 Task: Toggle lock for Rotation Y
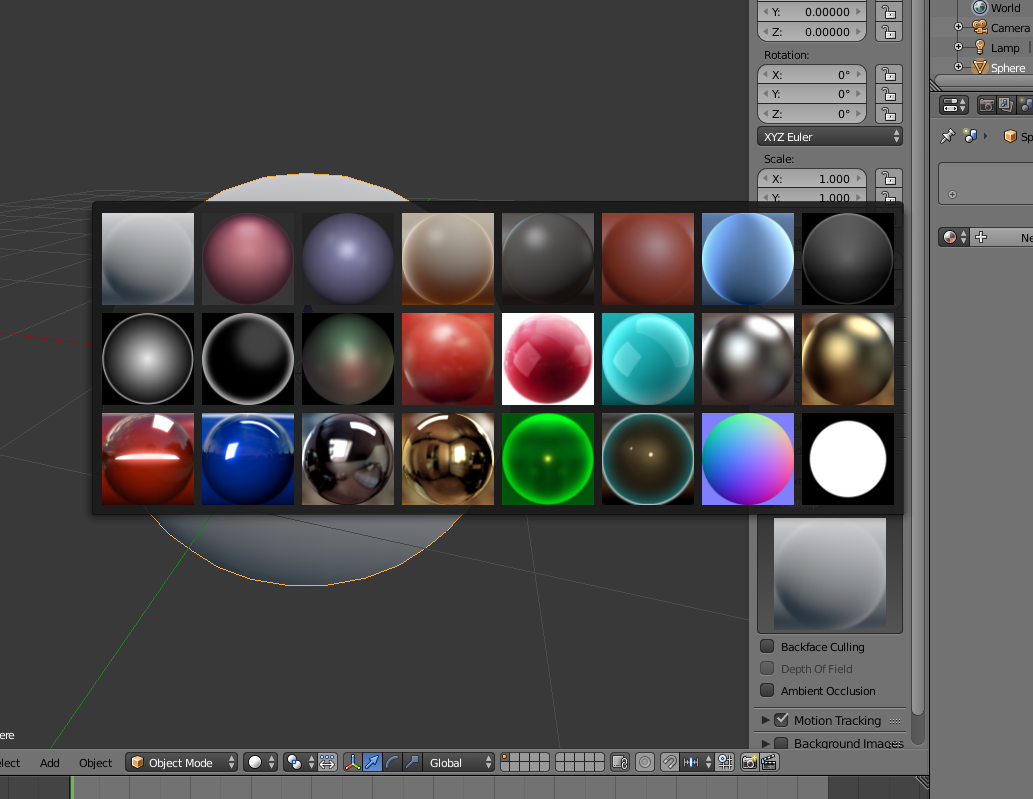(x=889, y=94)
